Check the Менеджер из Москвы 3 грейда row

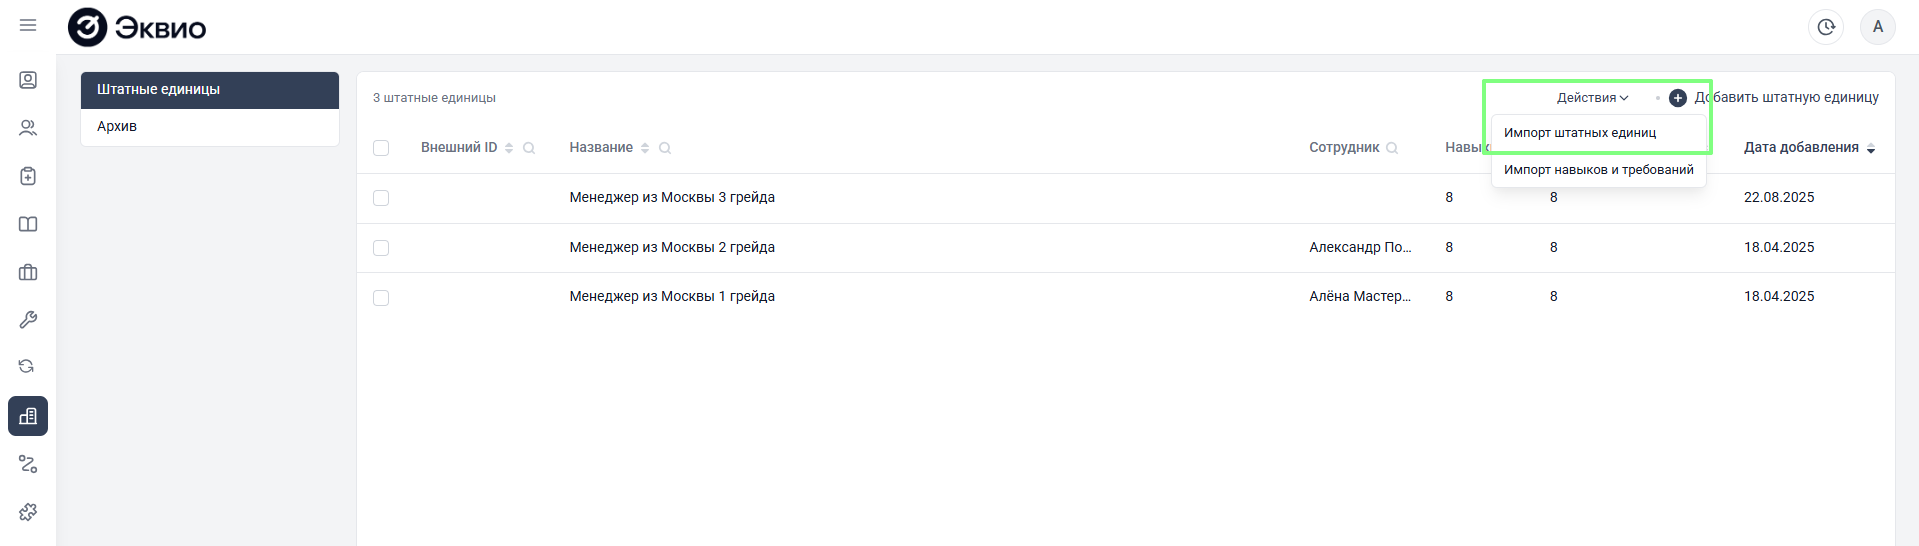(x=381, y=198)
